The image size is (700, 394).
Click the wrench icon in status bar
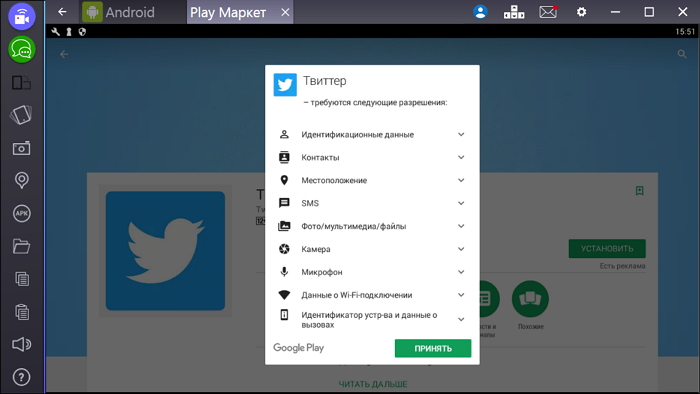click(x=56, y=32)
